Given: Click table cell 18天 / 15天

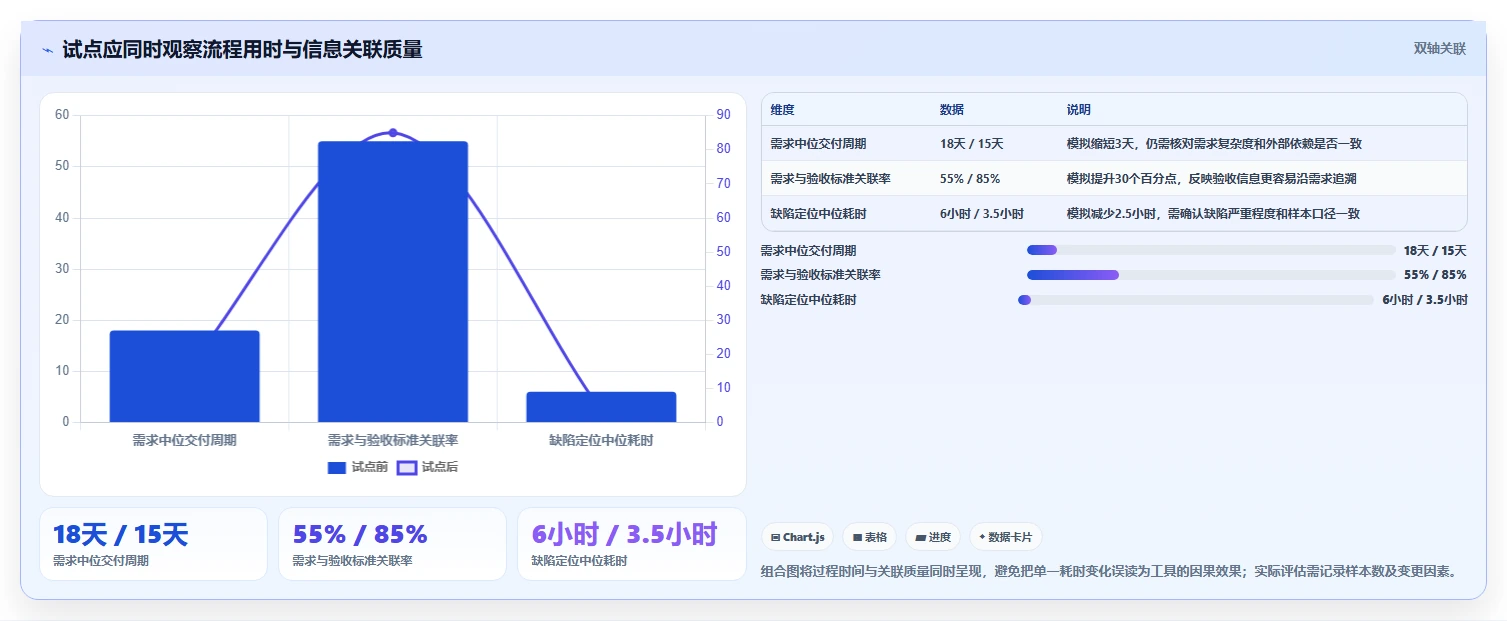Looking at the screenshot, I should 971,144.
